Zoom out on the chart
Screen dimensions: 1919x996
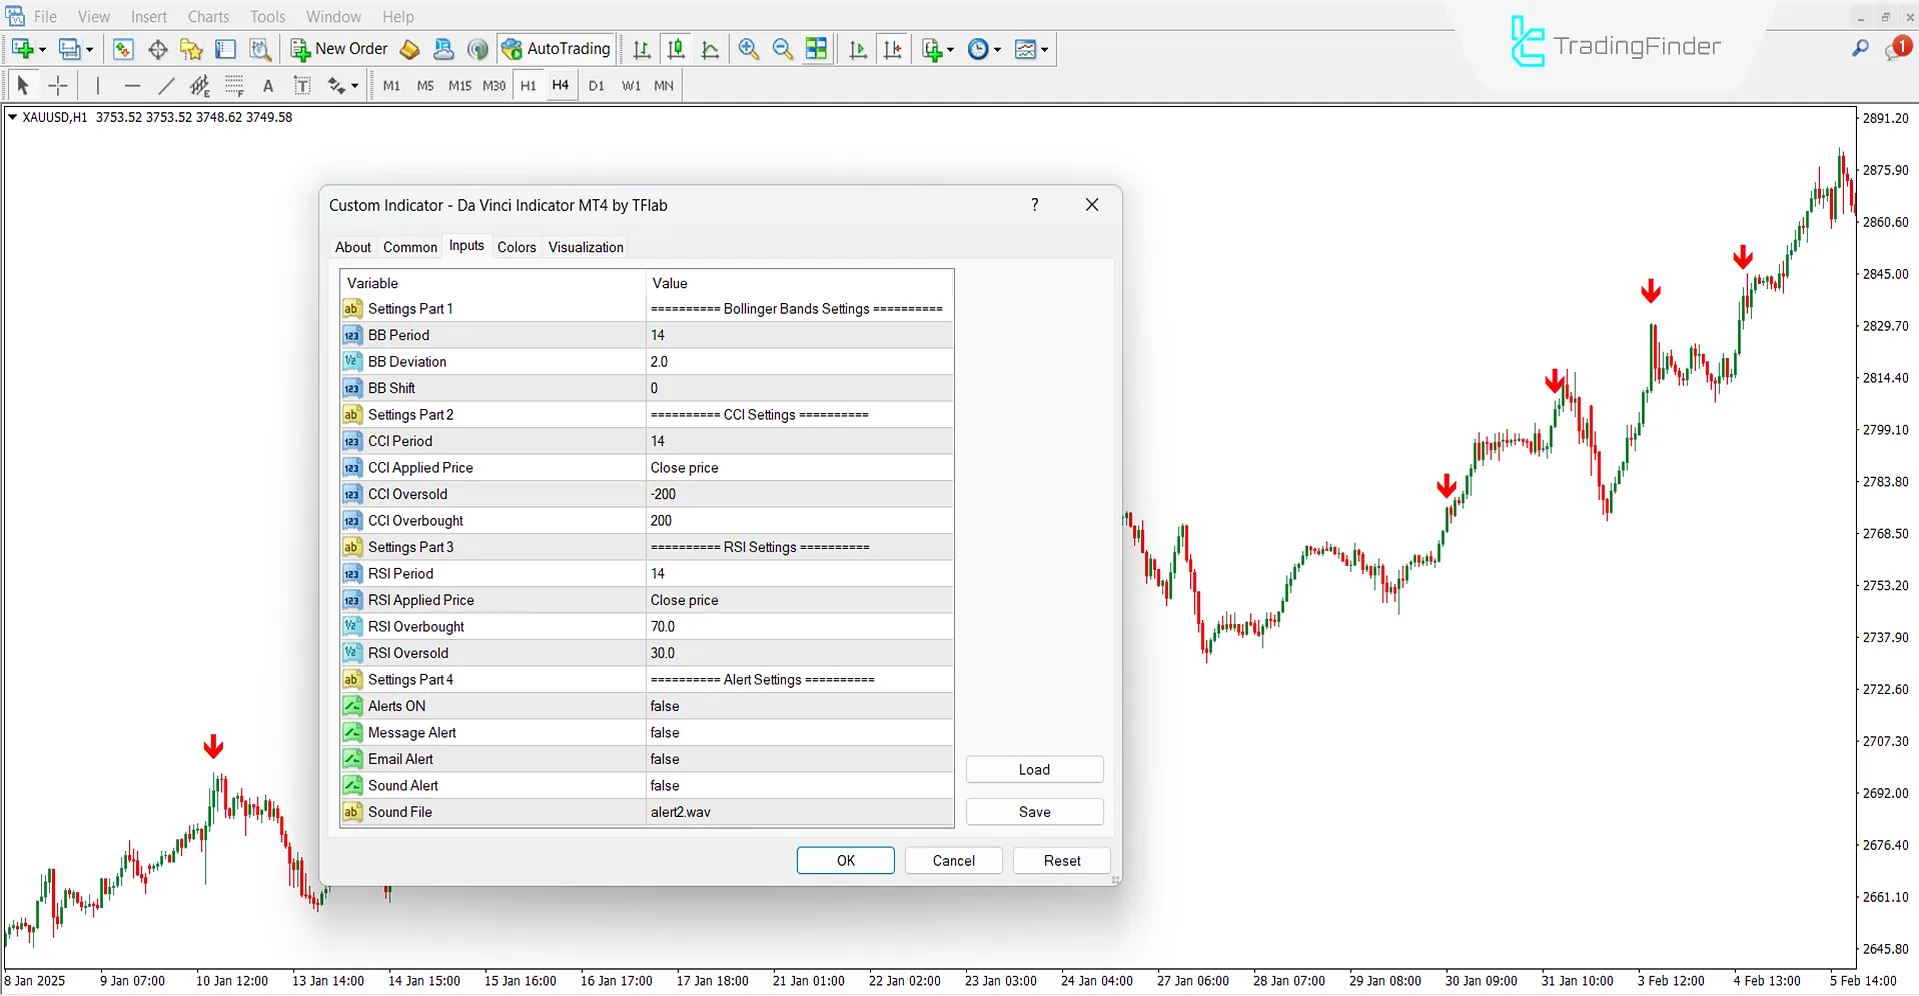point(782,48)
